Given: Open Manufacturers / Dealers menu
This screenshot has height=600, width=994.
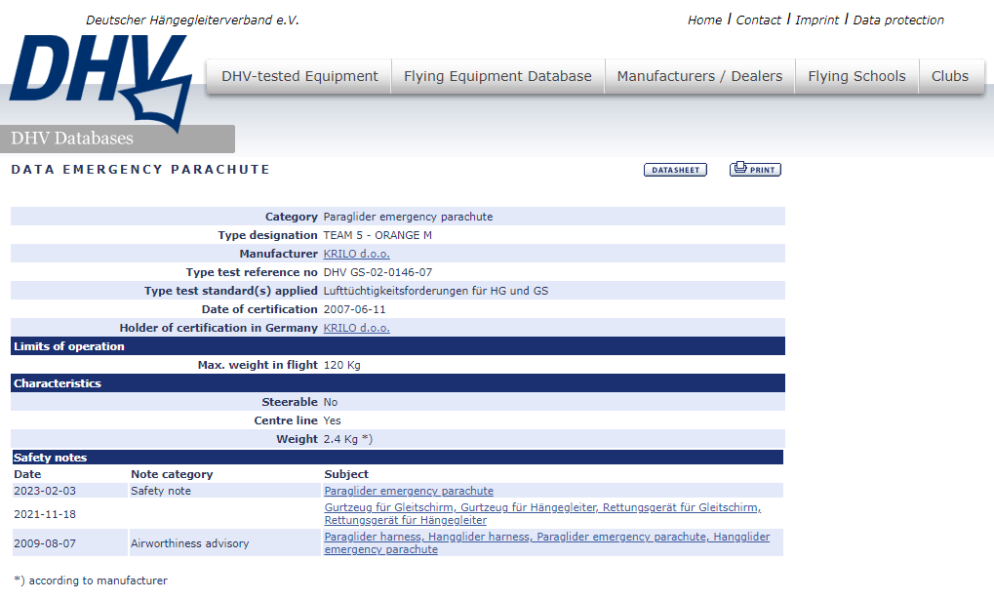Looking at the screenshot, I should (x=700, y=77).
